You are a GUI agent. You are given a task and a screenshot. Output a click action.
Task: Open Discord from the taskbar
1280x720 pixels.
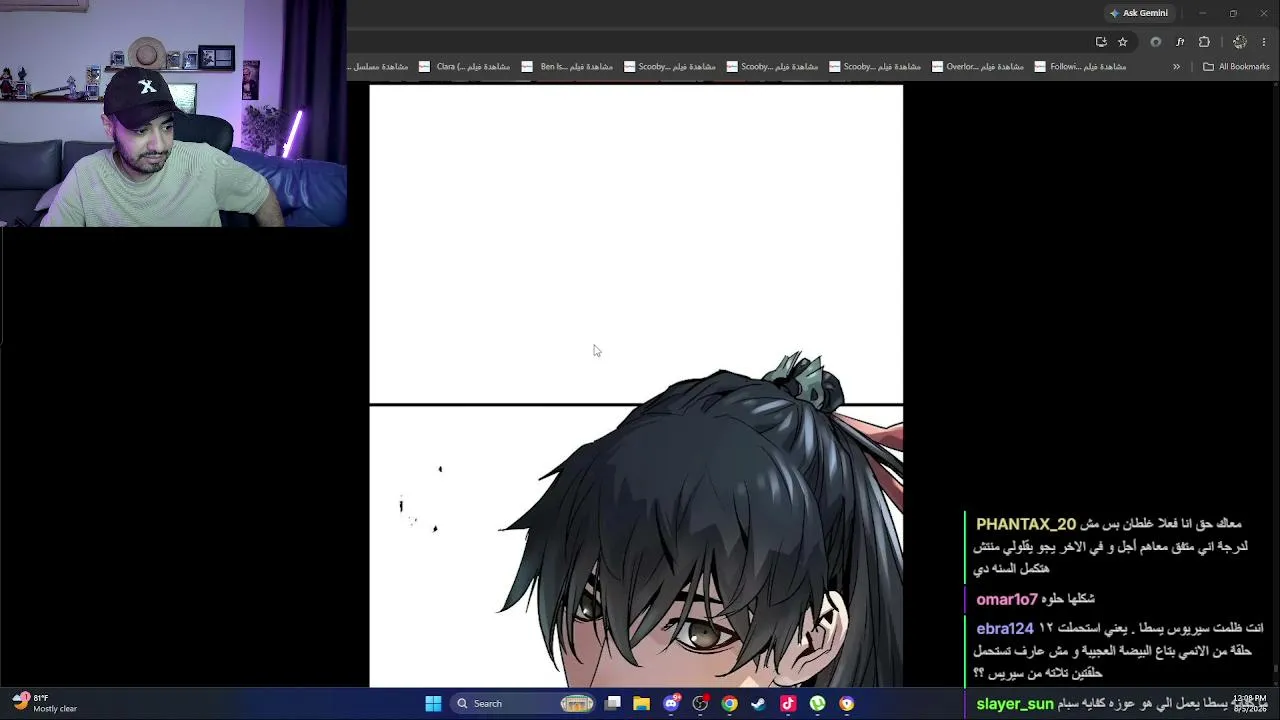671,704
